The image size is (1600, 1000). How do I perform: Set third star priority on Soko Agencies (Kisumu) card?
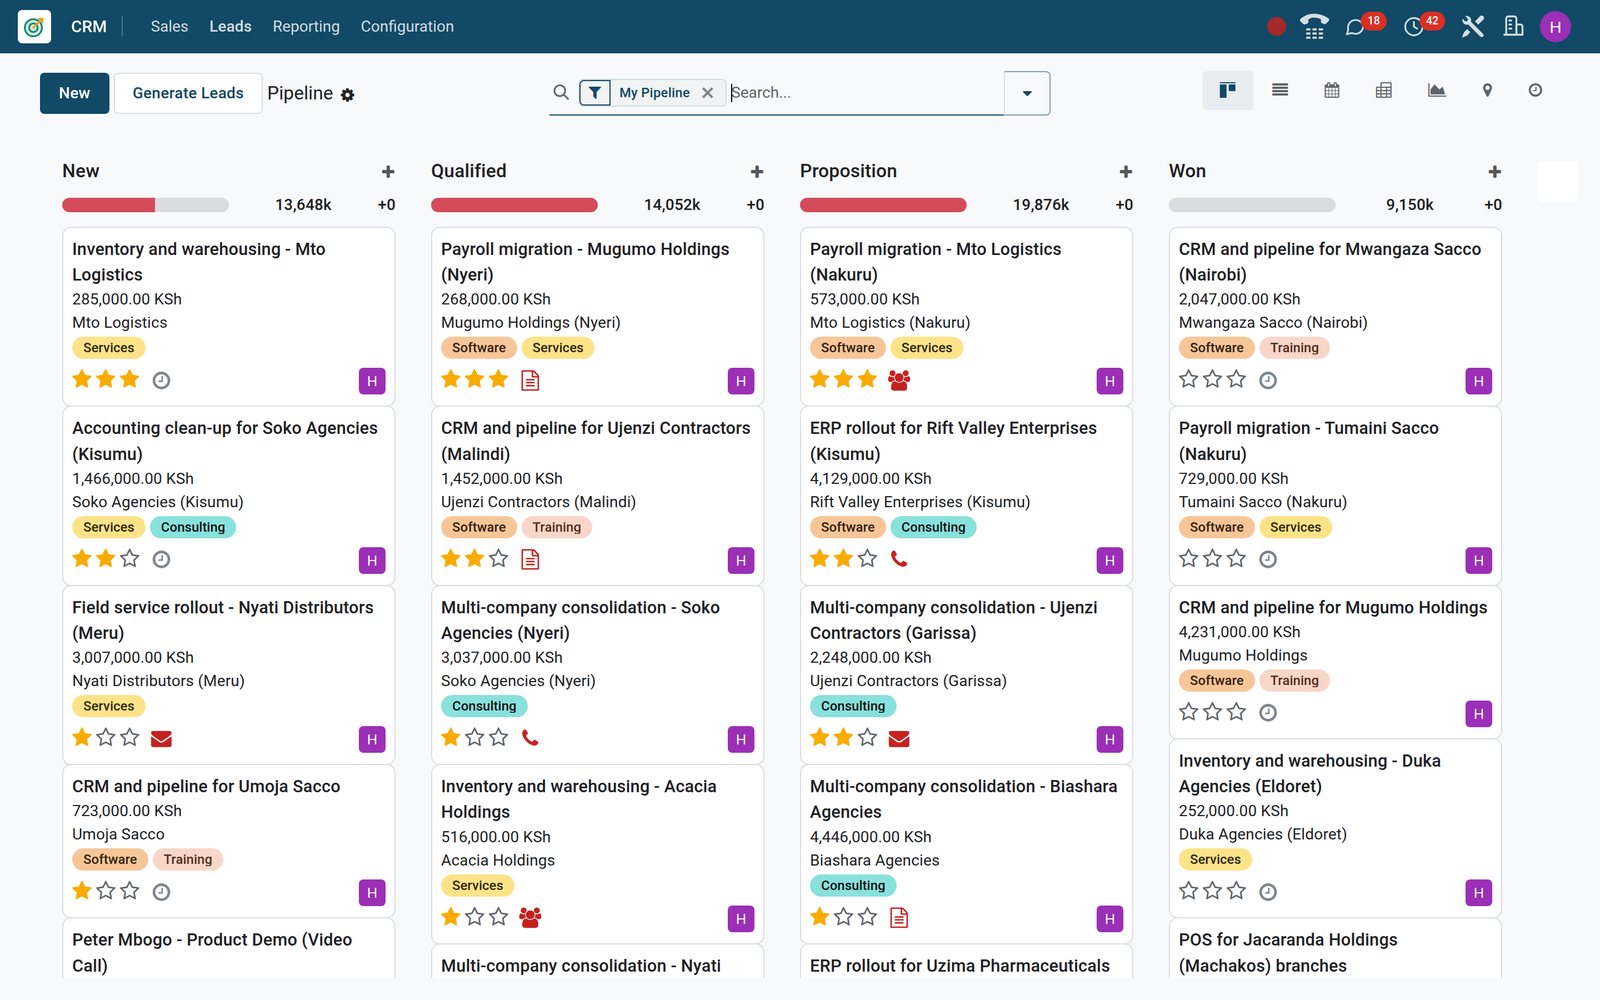tap(130, 558)
